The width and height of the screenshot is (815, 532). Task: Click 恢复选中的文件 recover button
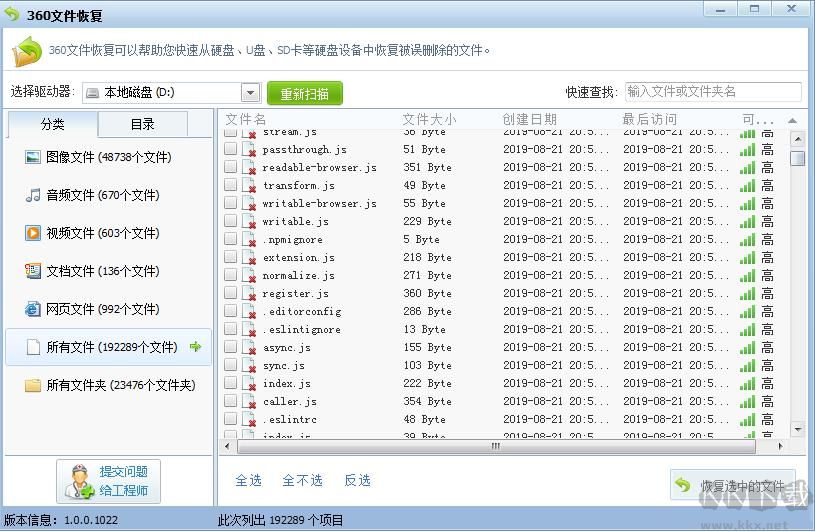click(732, 485)
